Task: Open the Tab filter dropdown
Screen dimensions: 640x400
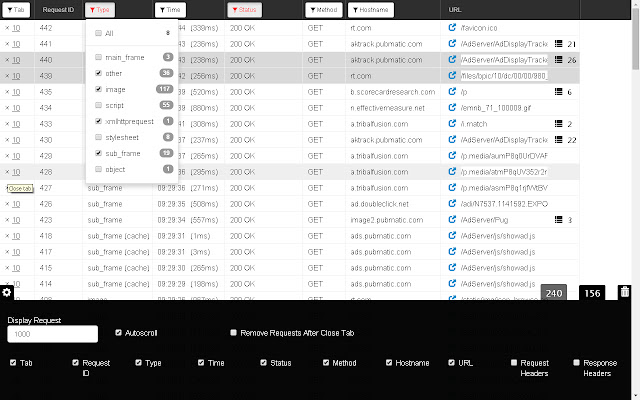Action: (x=16, y=10)
